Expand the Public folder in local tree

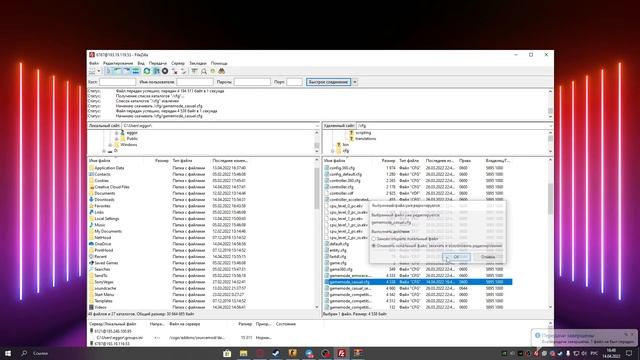click(x=116, y=139)
